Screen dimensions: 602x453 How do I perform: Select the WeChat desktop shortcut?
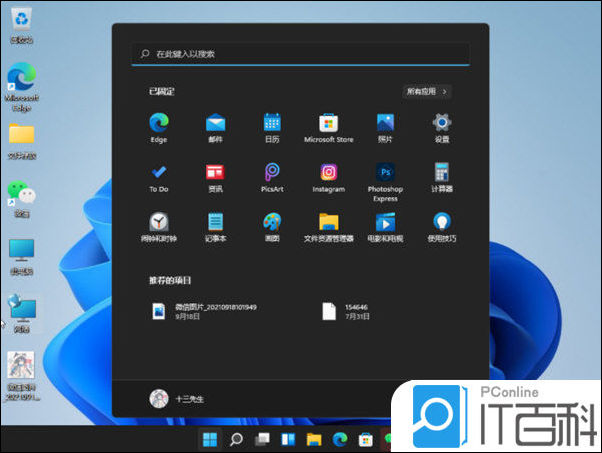[22, 199]
